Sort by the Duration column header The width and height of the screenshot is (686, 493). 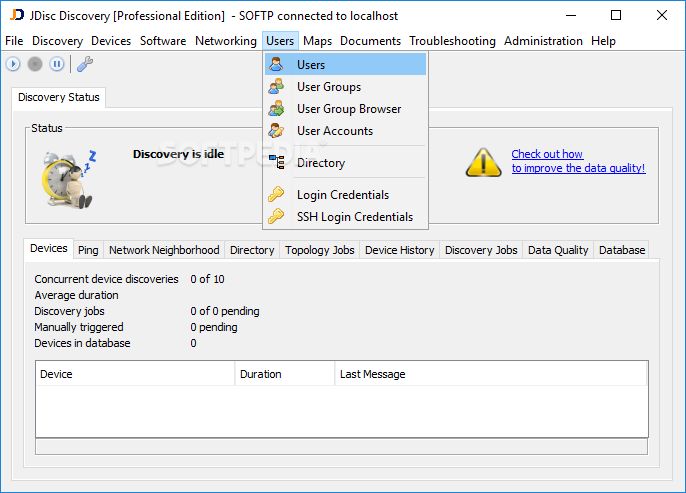285,374
